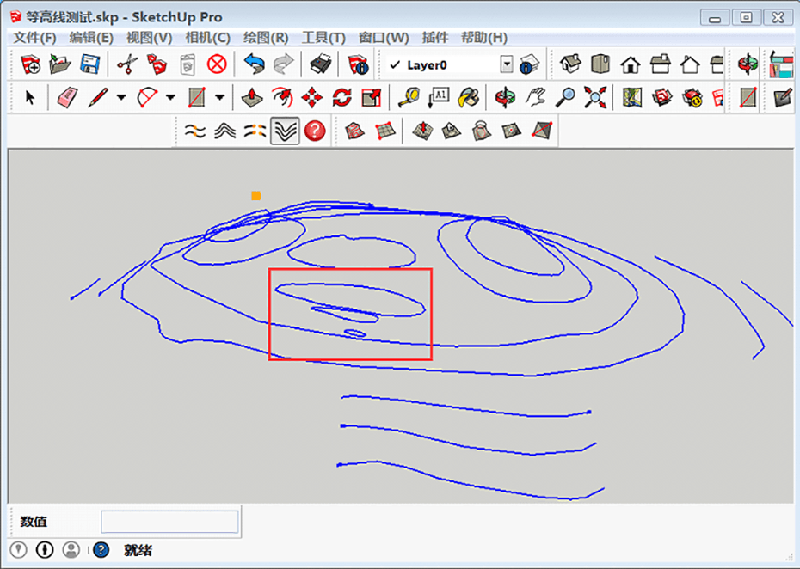Open Model Info icon
This screenshot has width=800, height=569.
[x=358, y=65]
